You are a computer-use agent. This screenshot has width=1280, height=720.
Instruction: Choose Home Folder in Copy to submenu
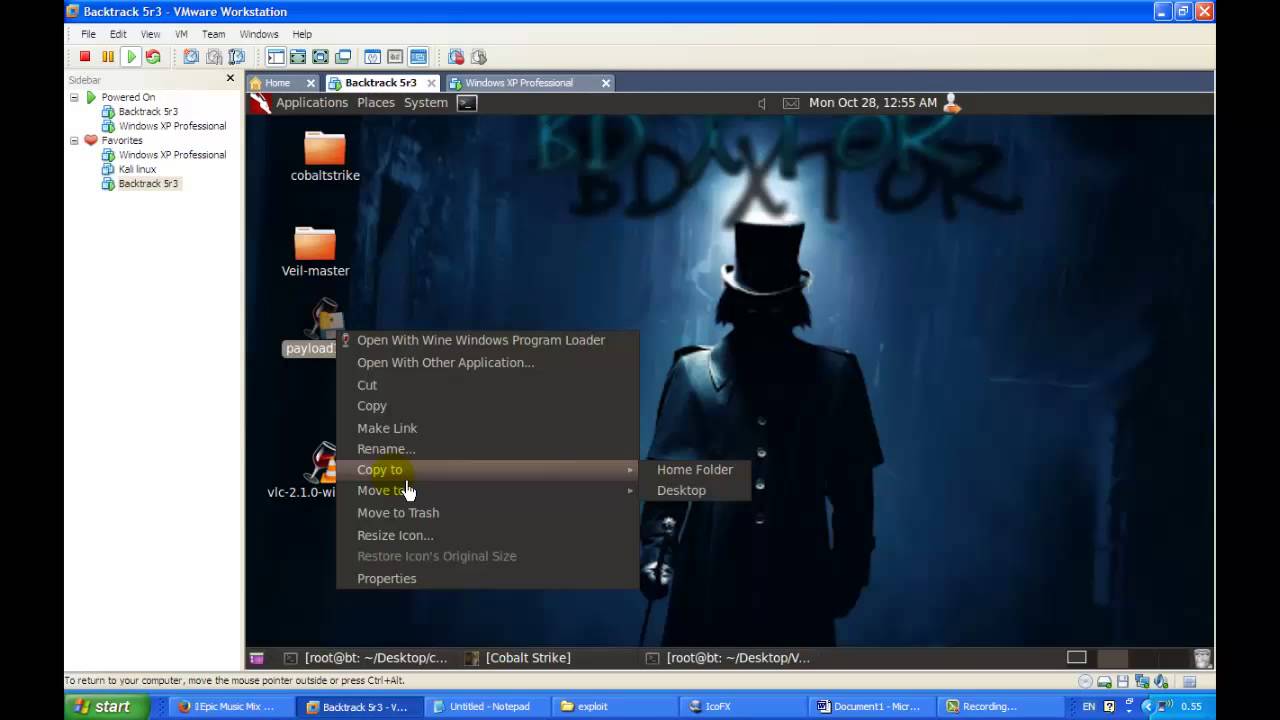pyautogui.click(x=695, y=469)
